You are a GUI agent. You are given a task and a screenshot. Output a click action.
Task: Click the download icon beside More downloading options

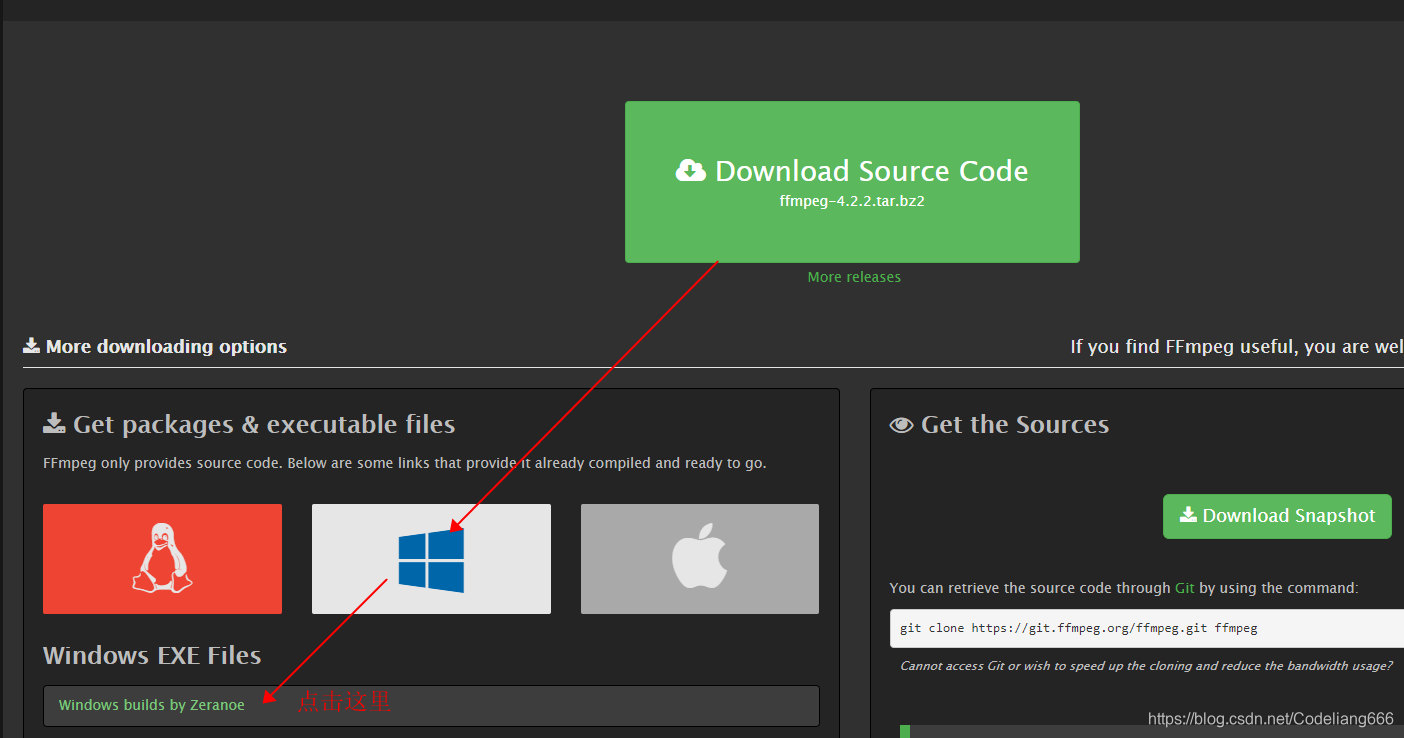point(31,346)
